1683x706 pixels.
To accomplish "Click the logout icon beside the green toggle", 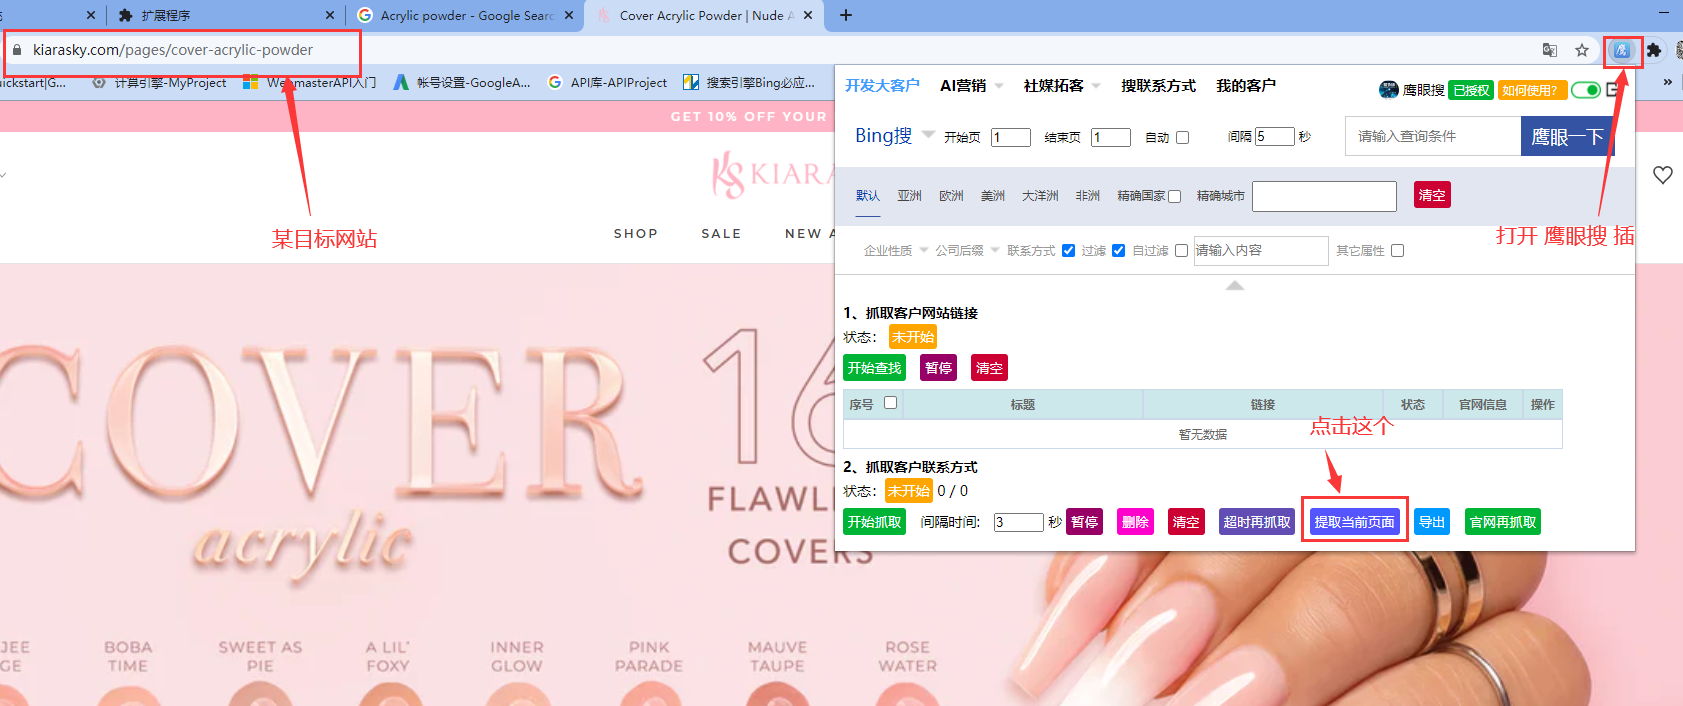I will (x=1613, y=90).
